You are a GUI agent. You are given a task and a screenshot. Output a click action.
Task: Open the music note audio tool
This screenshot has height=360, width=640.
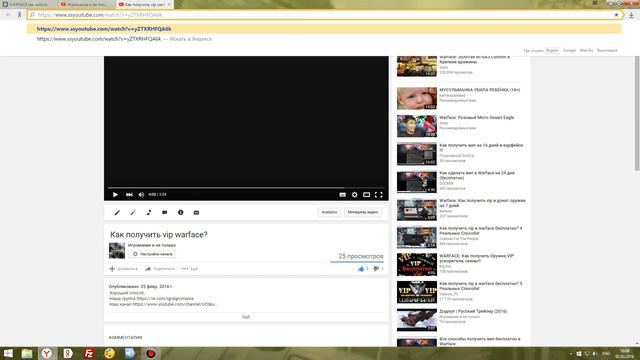click(x=149, y=212)
